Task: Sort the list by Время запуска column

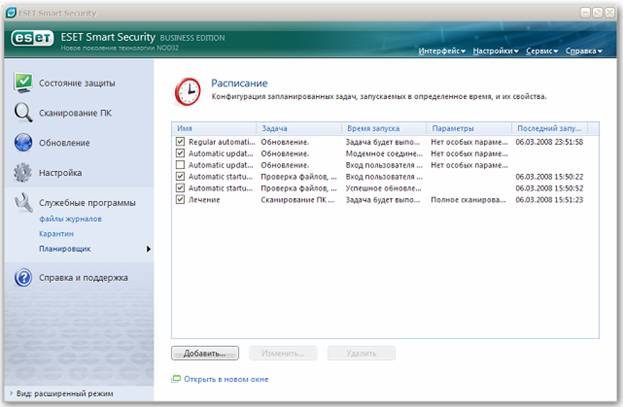Action: (384, 129)
